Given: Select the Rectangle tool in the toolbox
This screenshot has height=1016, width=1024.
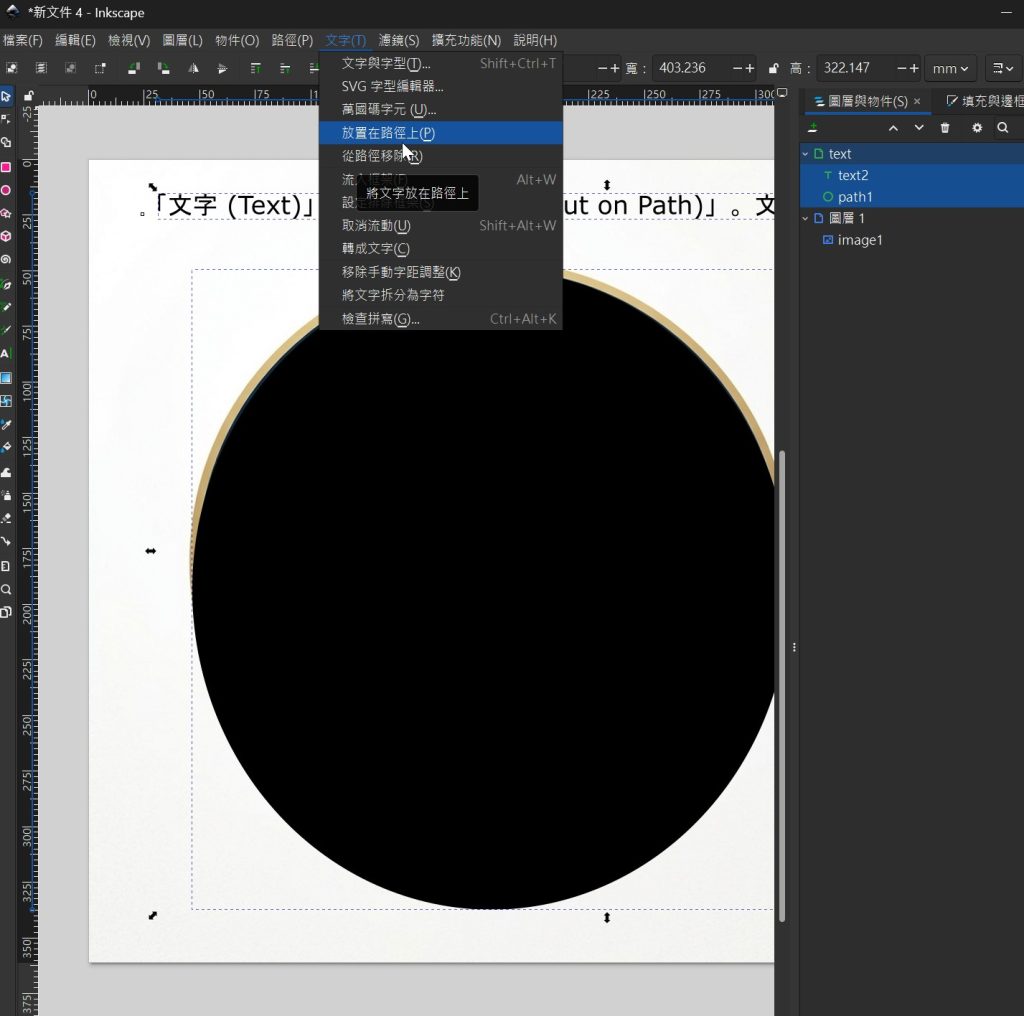Looking at the screenshot, I should [x=6, y=167].
